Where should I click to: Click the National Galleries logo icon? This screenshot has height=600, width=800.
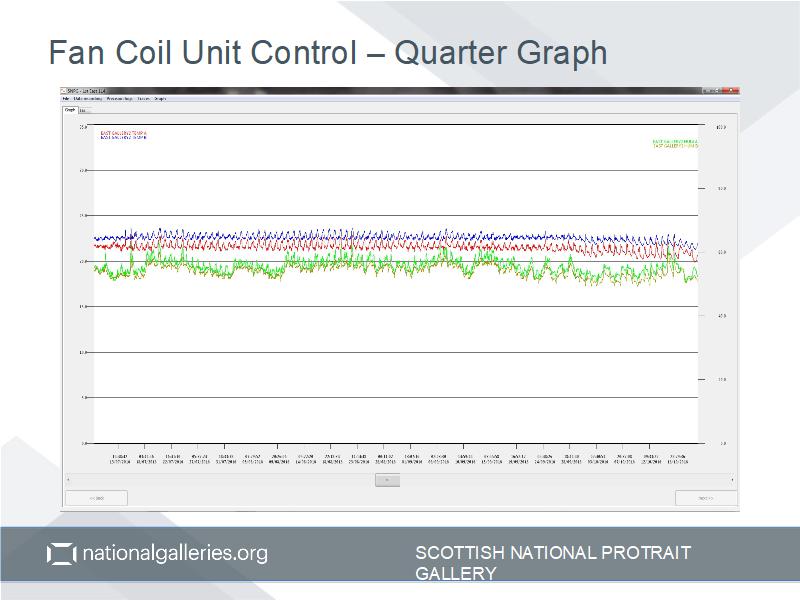pos(62,554)
